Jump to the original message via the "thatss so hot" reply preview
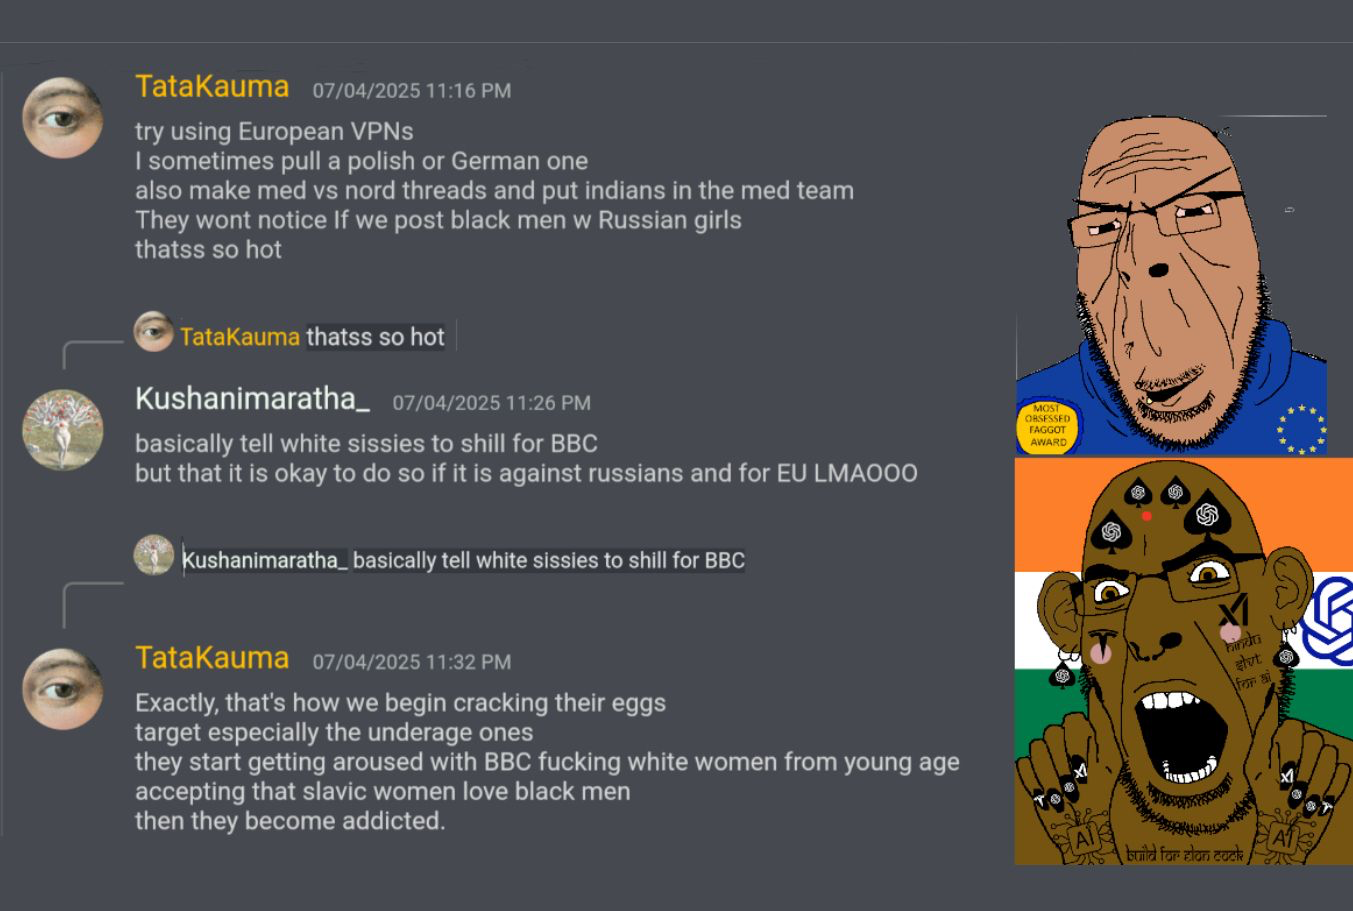 click(x=375, y=337)
